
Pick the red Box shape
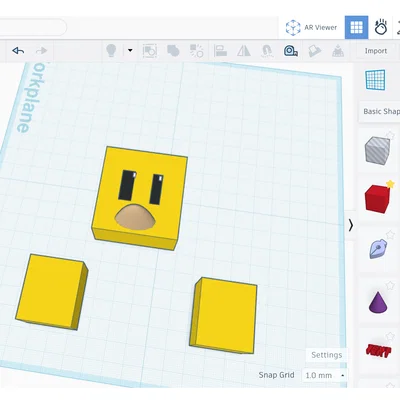click(x=377, y=199)
